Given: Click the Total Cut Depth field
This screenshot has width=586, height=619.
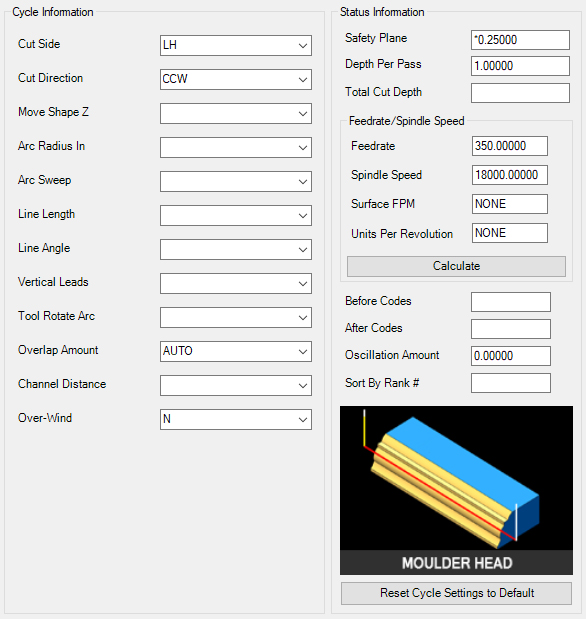Looking at the screenshot, I should 520,93.
